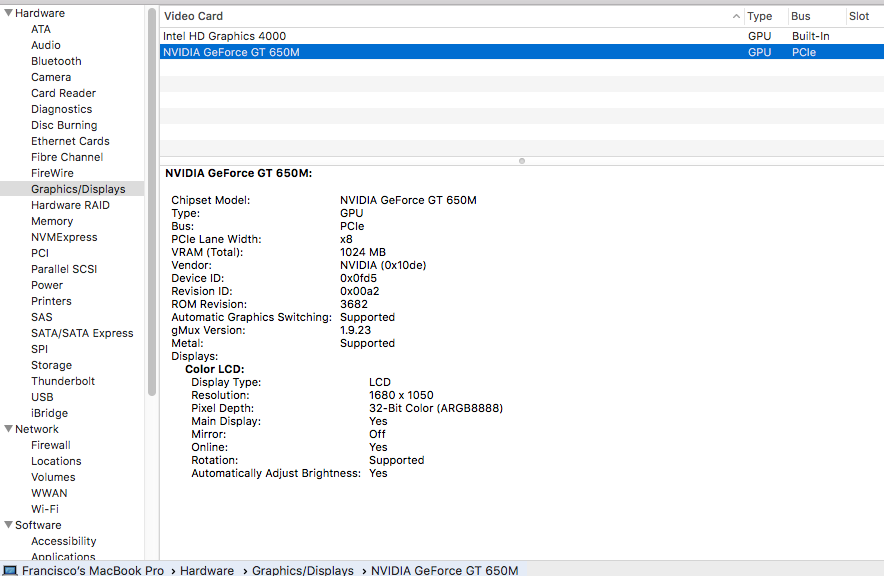884x576 pixels.
Task: Click the sidebar vertical scrollbar
Action: click(152, 203)
